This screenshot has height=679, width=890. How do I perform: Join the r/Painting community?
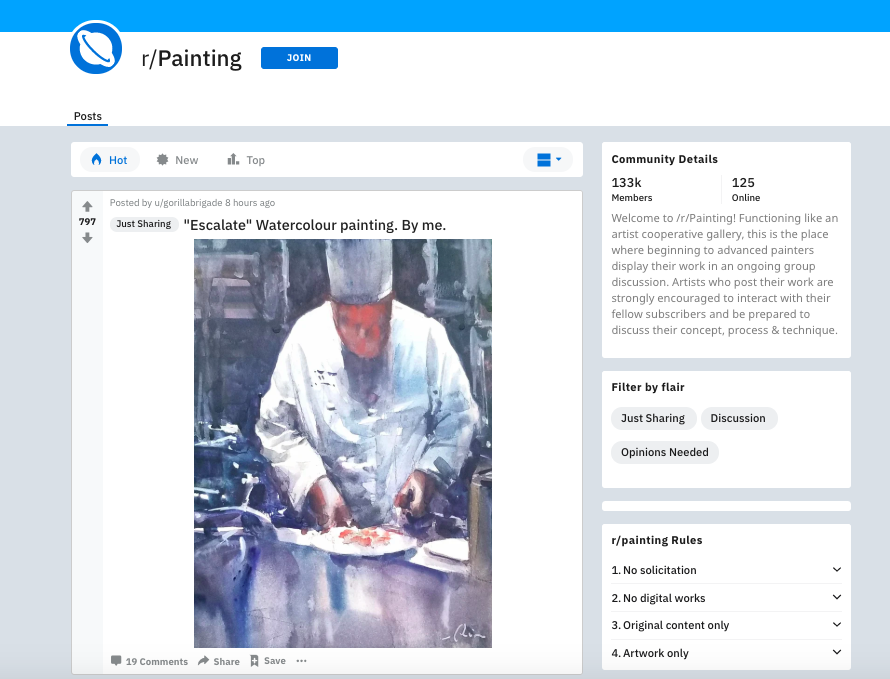(299, 58)
